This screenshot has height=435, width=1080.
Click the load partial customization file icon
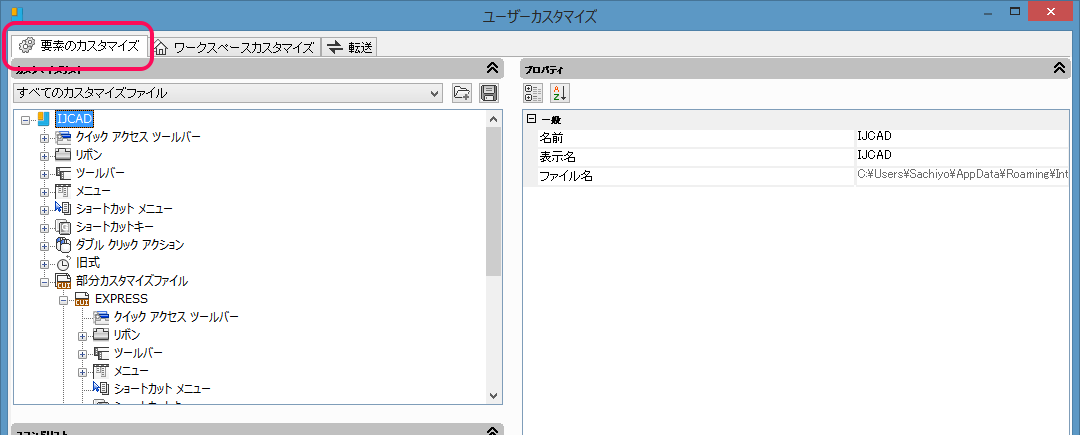click(x=461, y=93)
